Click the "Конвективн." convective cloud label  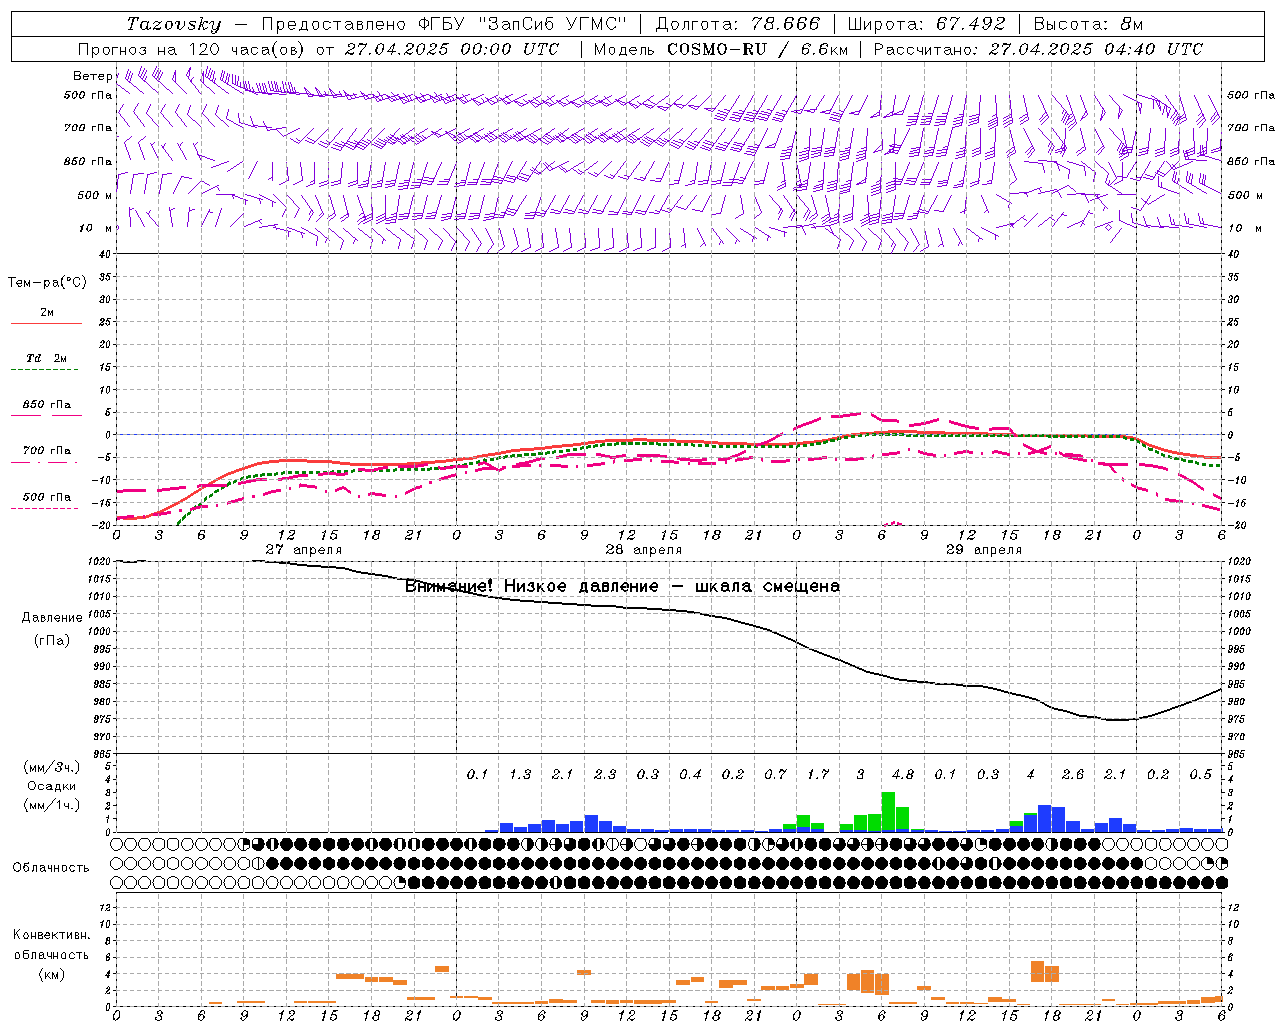(52, 935)
